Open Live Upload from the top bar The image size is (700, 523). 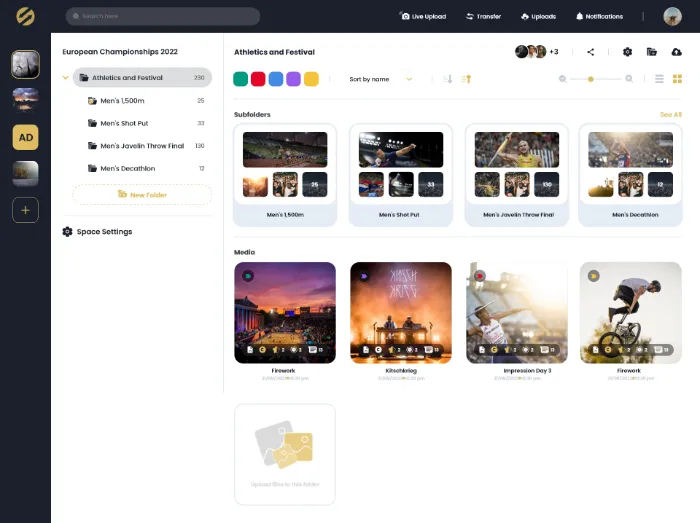(x=425, y=16)
